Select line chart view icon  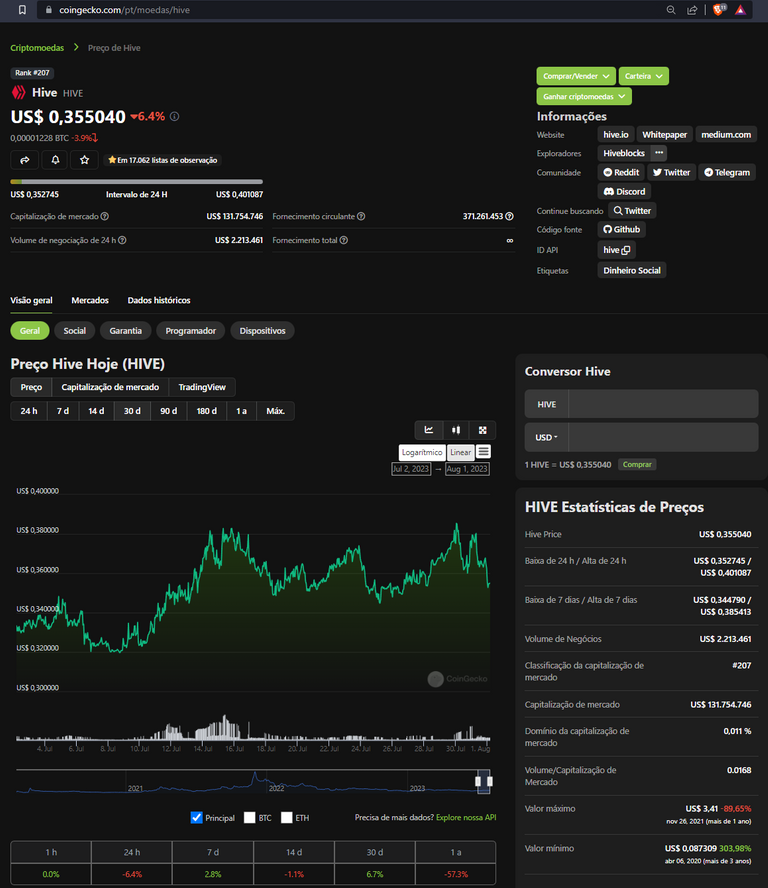tap(429, 430)
